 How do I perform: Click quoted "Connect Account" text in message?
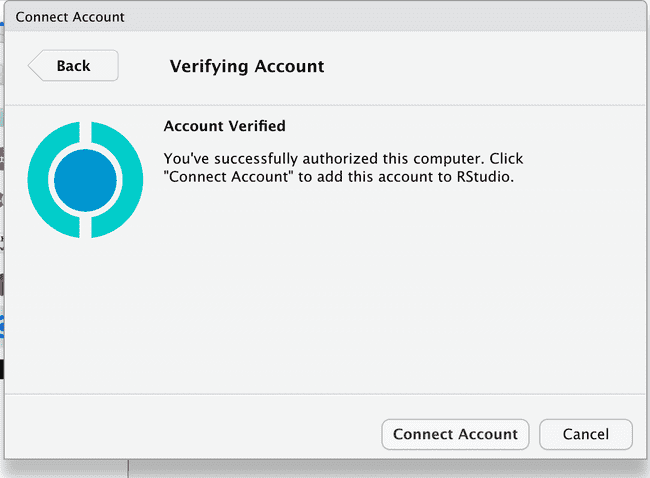pyautogui.click(x=228, y=177)
